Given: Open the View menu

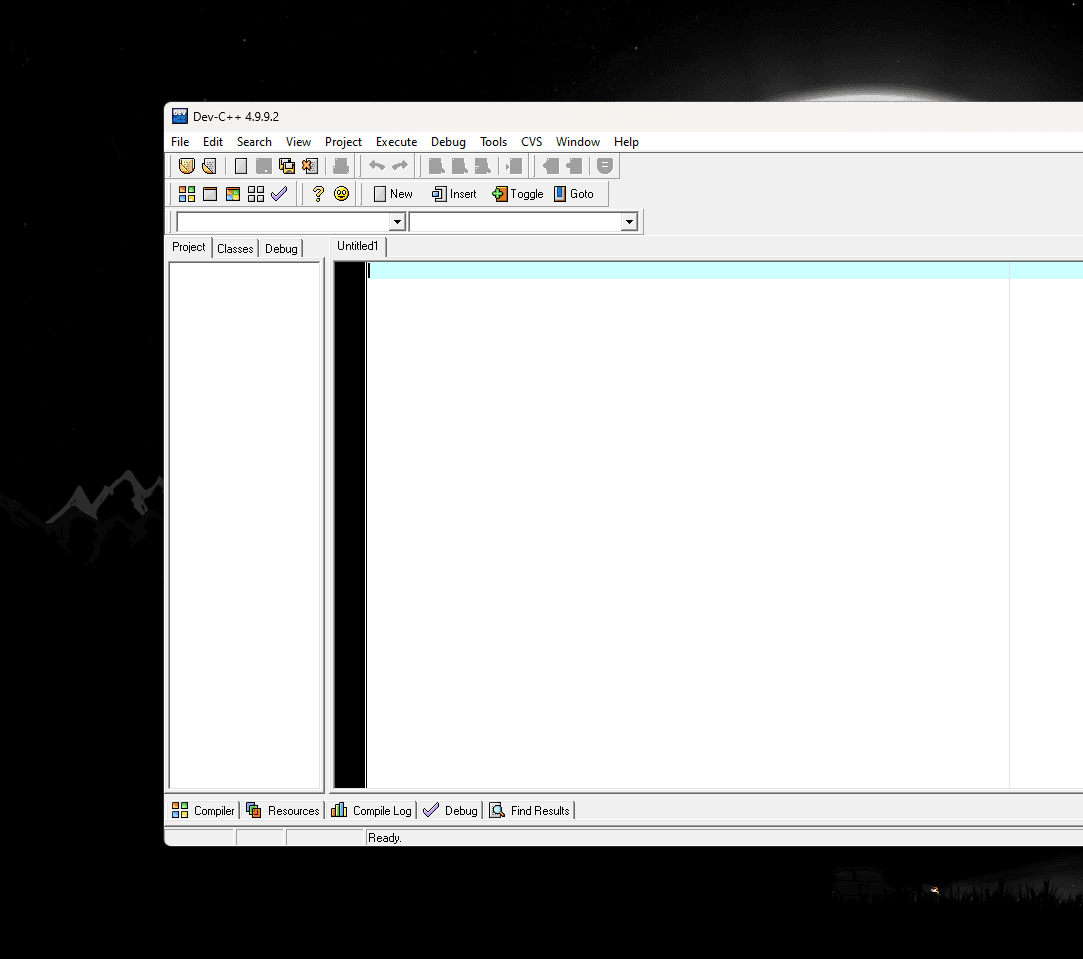Looking at the screenshot, I should pyautogui.click(x=298, y=142).
